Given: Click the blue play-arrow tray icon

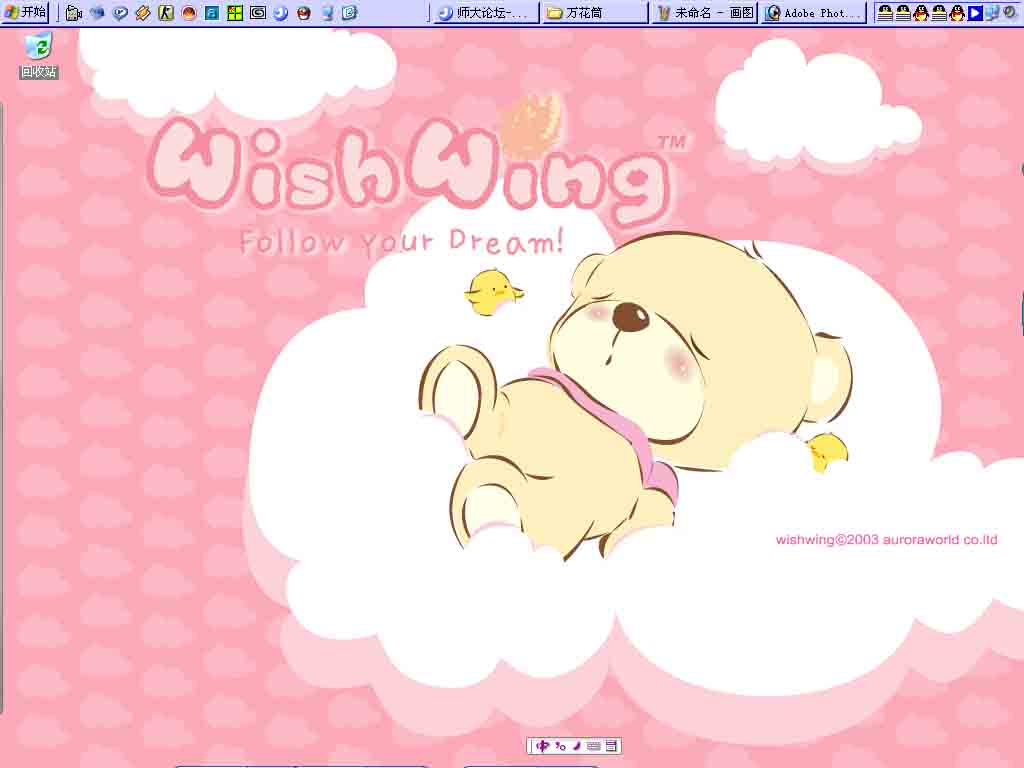Looking at the screenshot, I should pos(975,13).
